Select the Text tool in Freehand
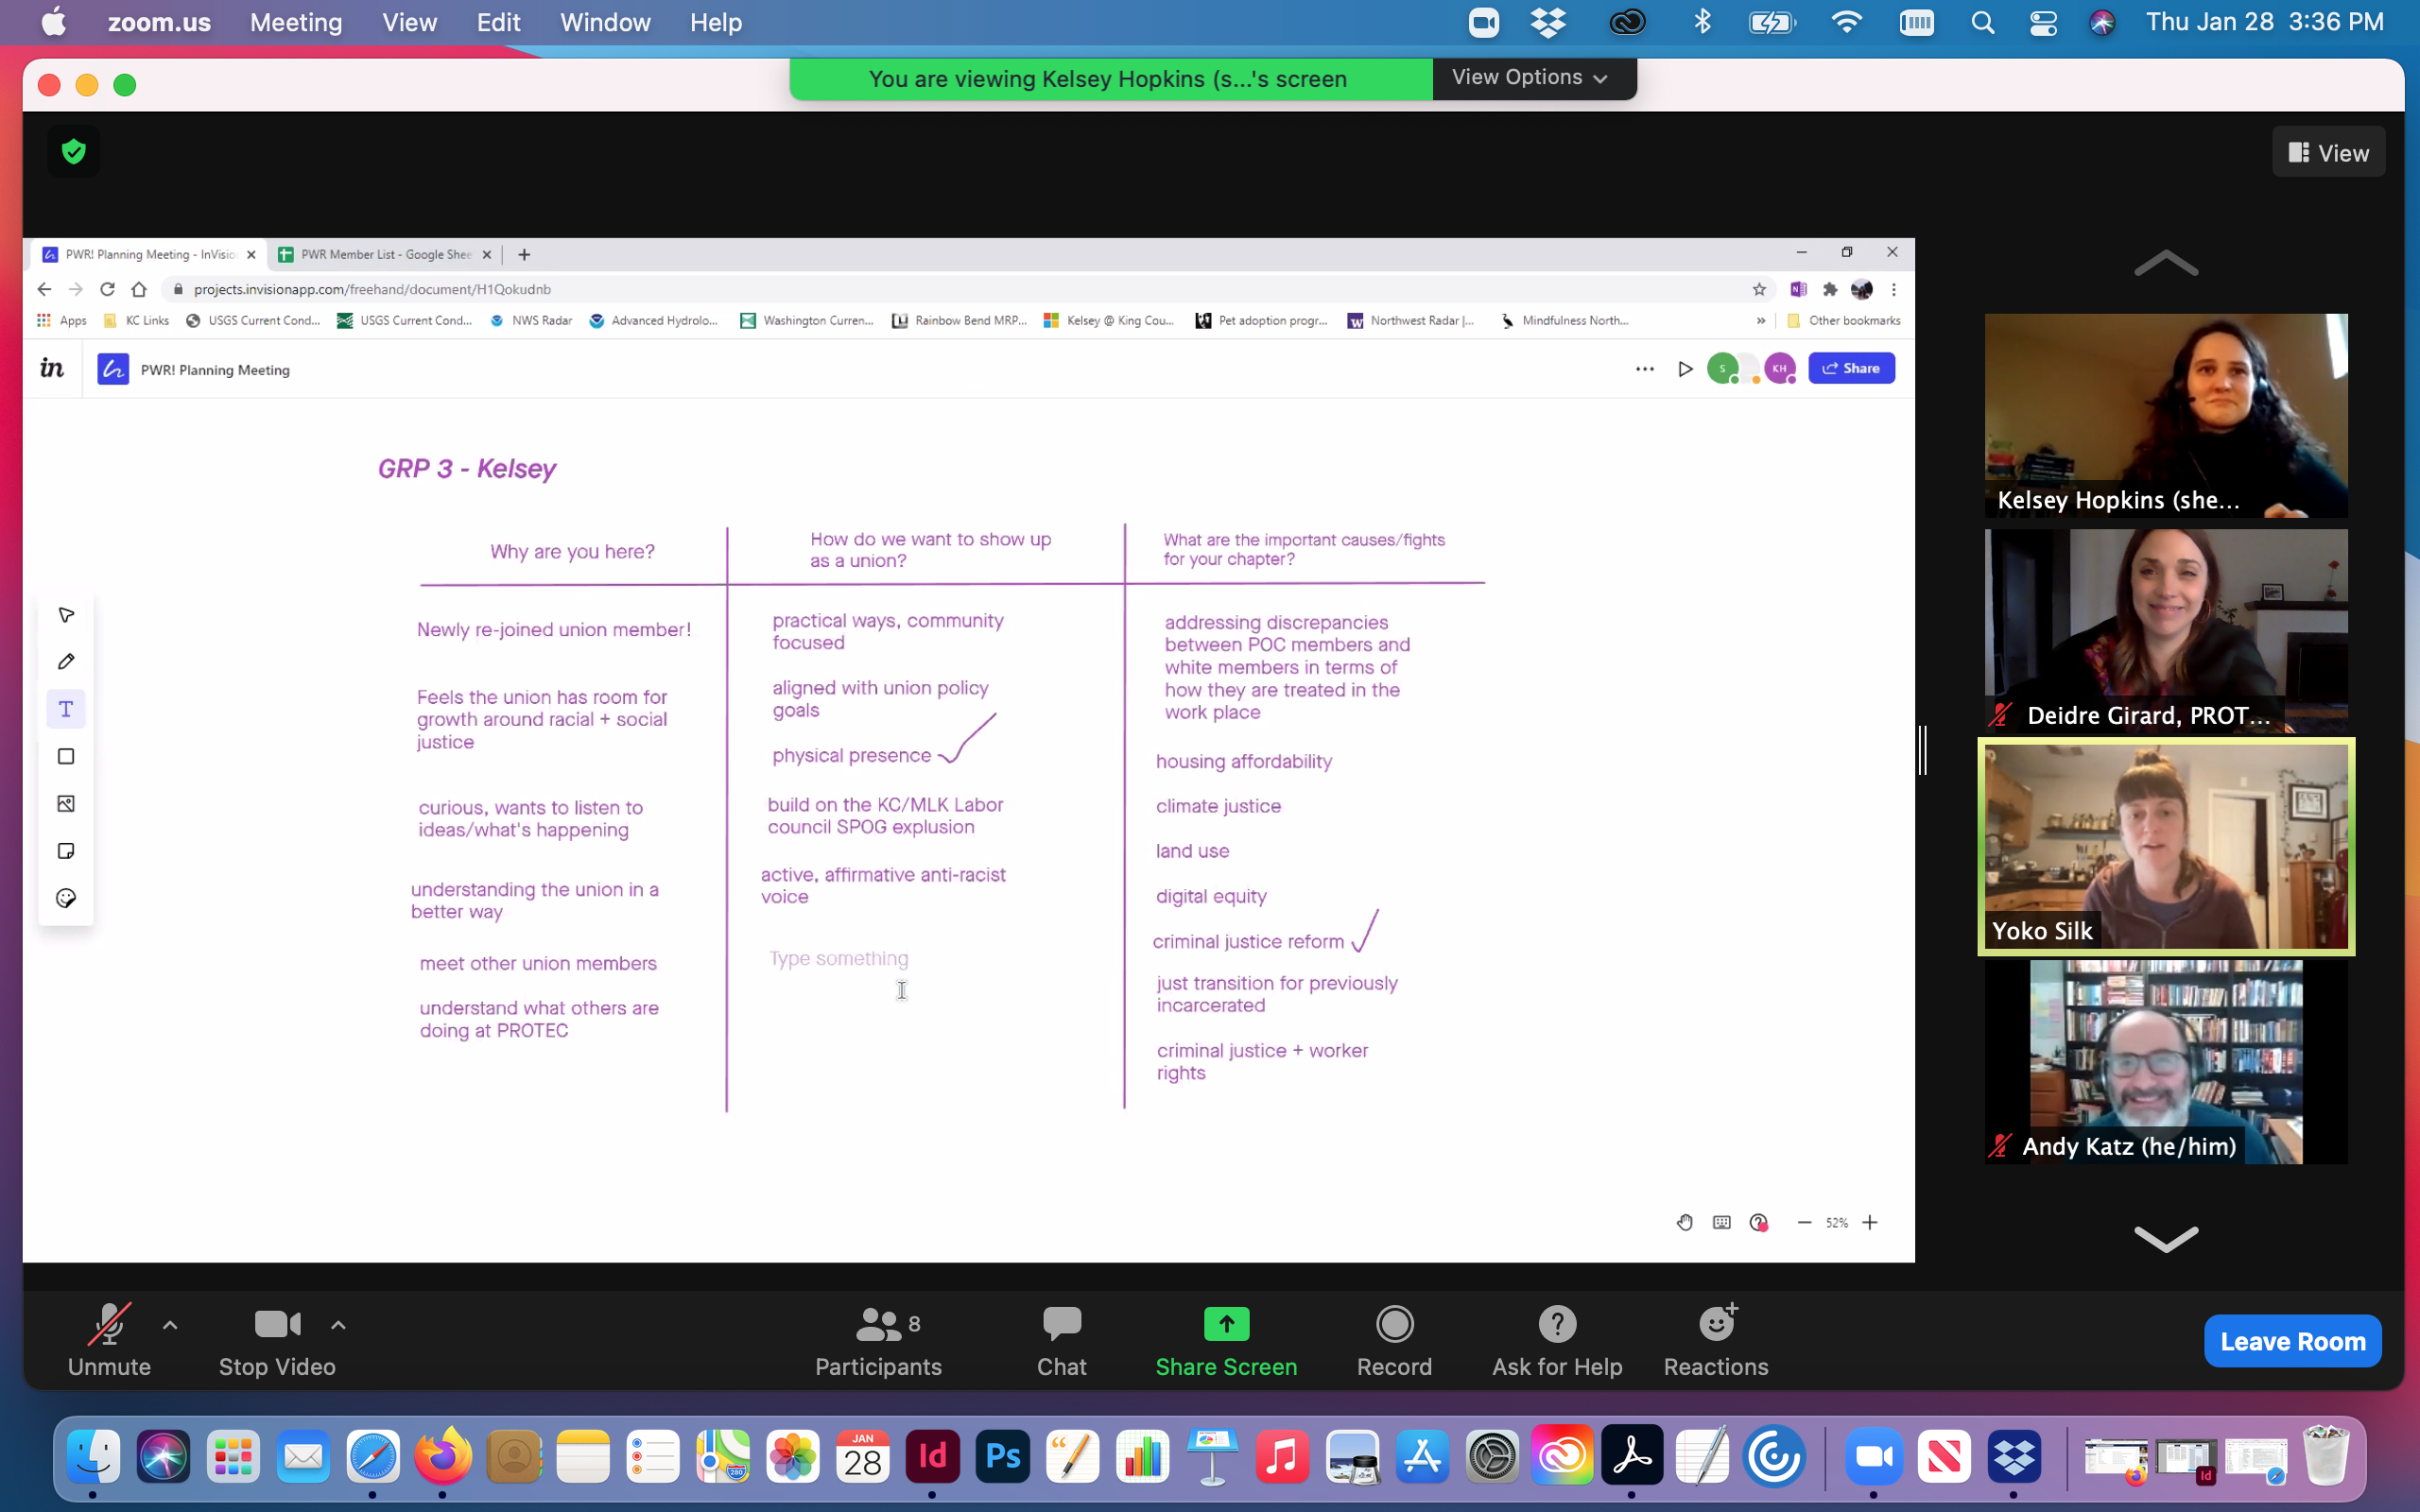Image resolution: width=2420 pixels, height=1512 pixels. pyautogui.click(x=66, y=709)
